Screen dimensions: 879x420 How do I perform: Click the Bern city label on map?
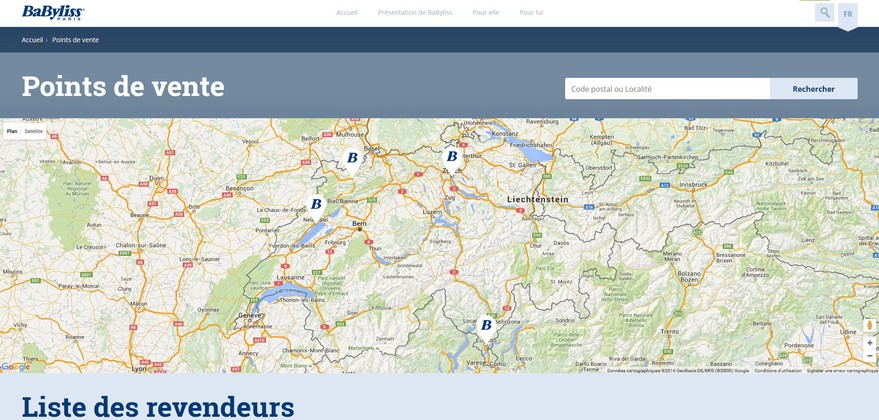359,223
